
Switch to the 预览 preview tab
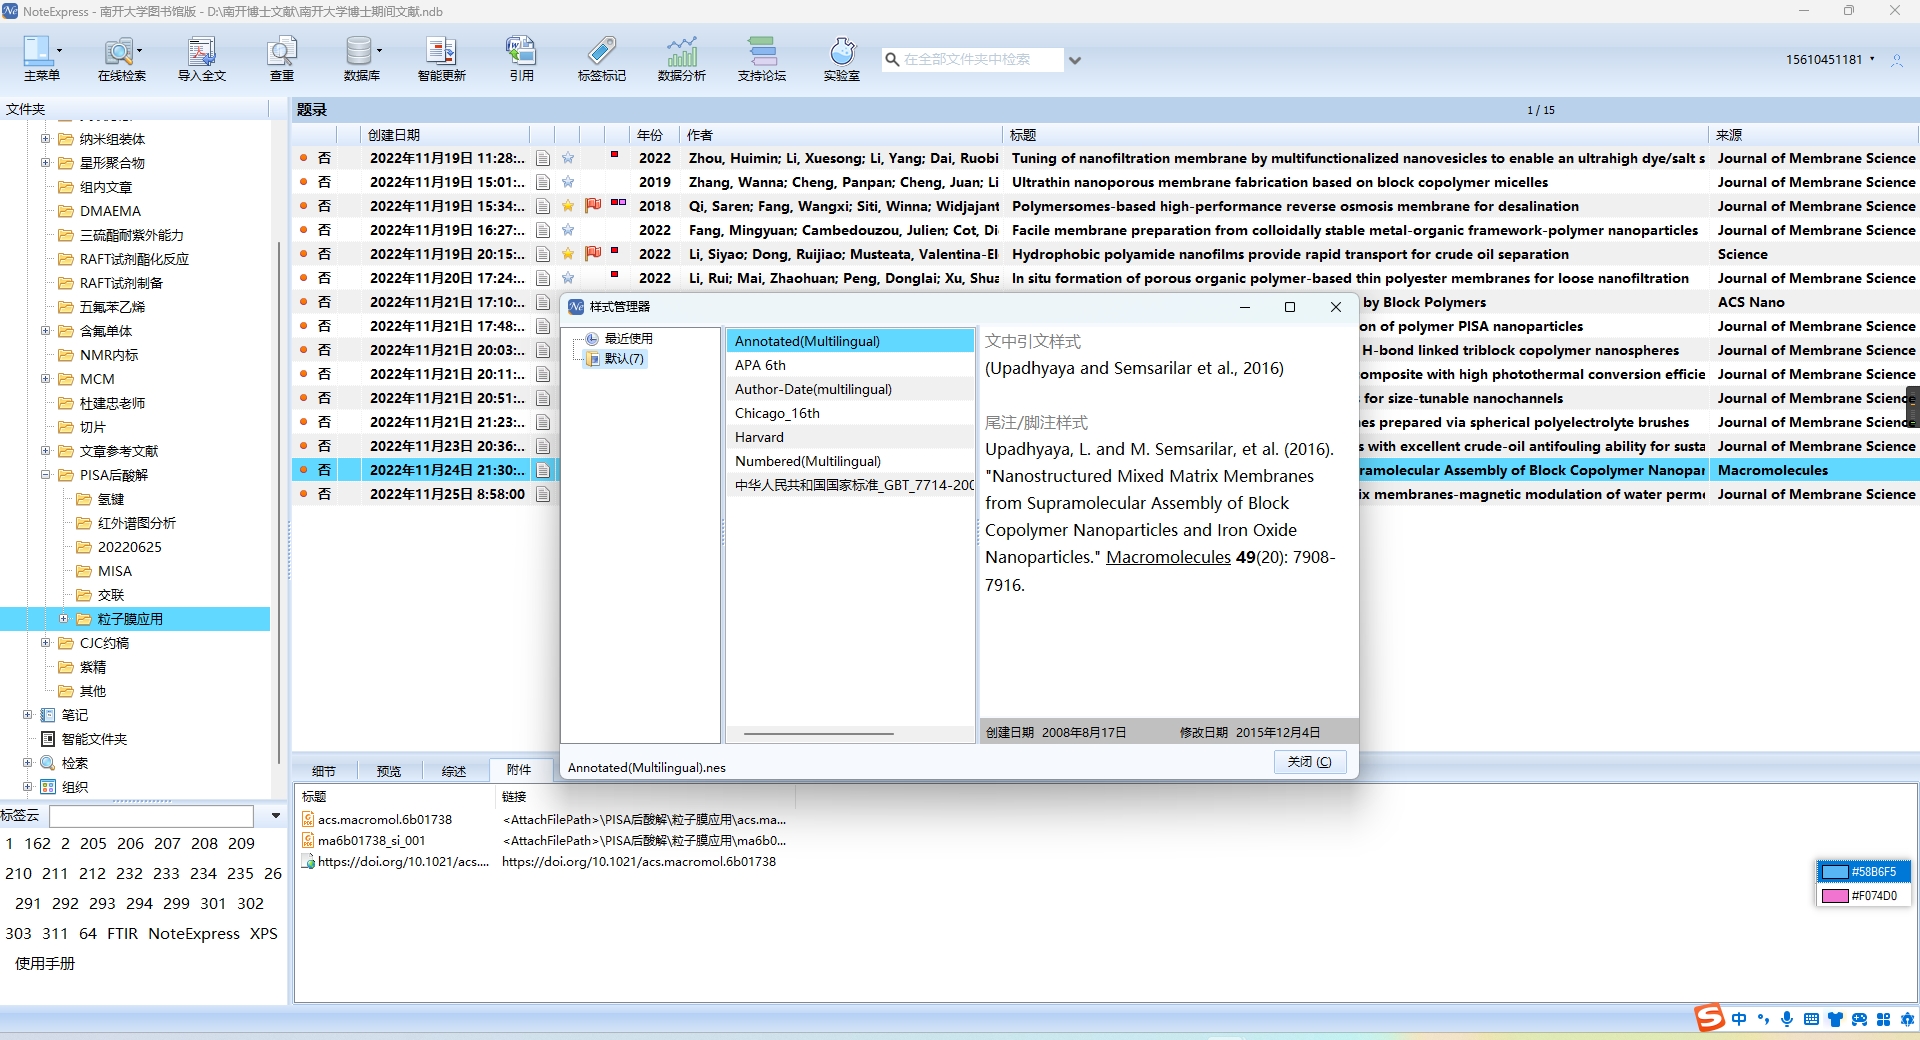pyautogui.click(x=389, y=771)
